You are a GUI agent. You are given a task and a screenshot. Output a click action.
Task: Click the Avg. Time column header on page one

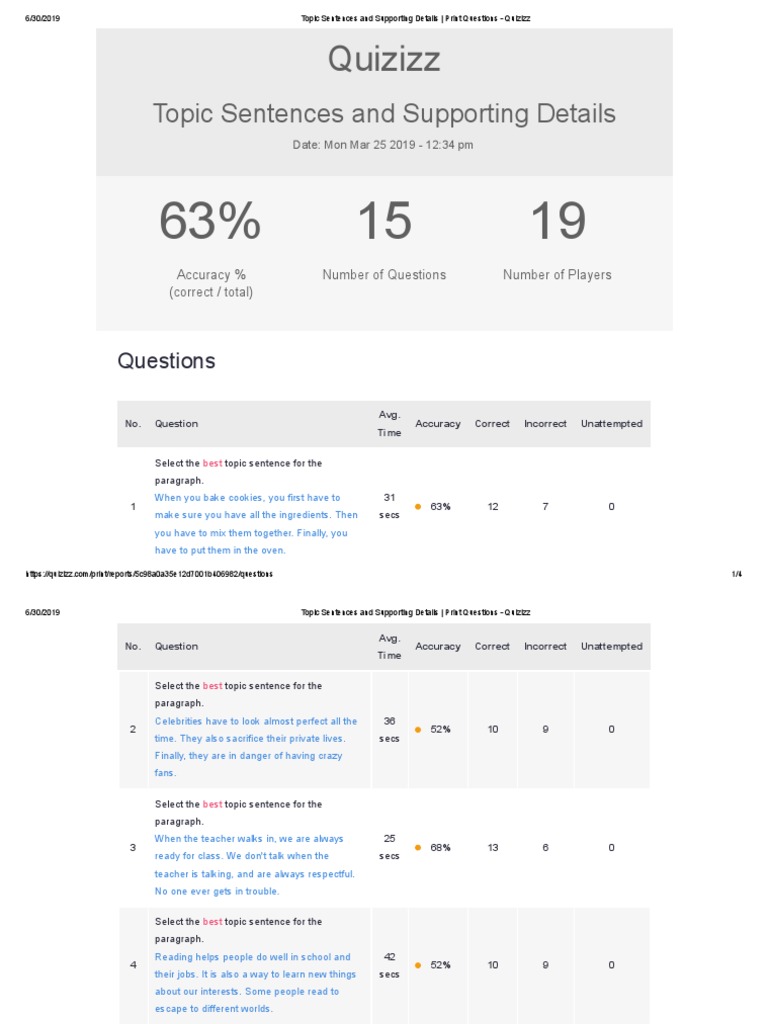pos(390,424)
